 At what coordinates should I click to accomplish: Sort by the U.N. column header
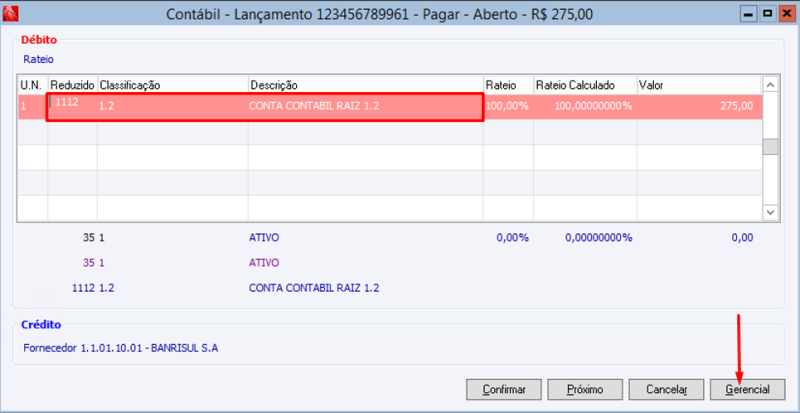coord(33,85)
